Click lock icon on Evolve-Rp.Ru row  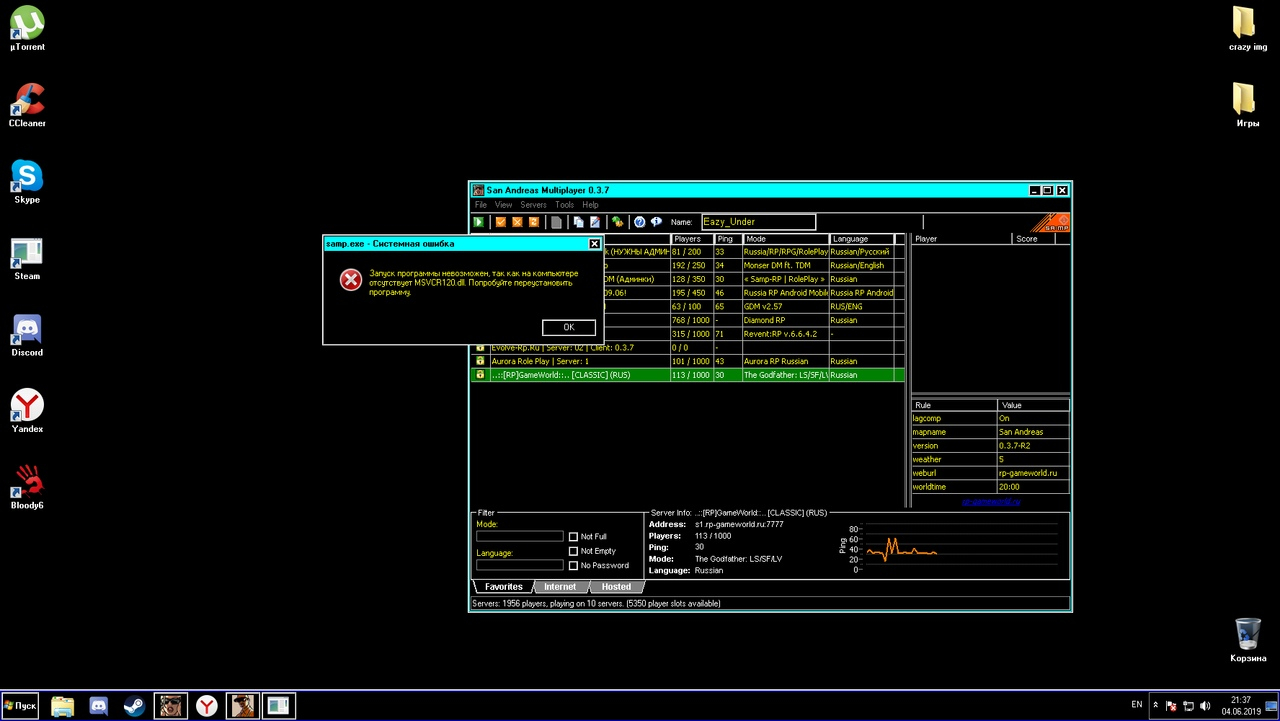(x=480, y=347)
